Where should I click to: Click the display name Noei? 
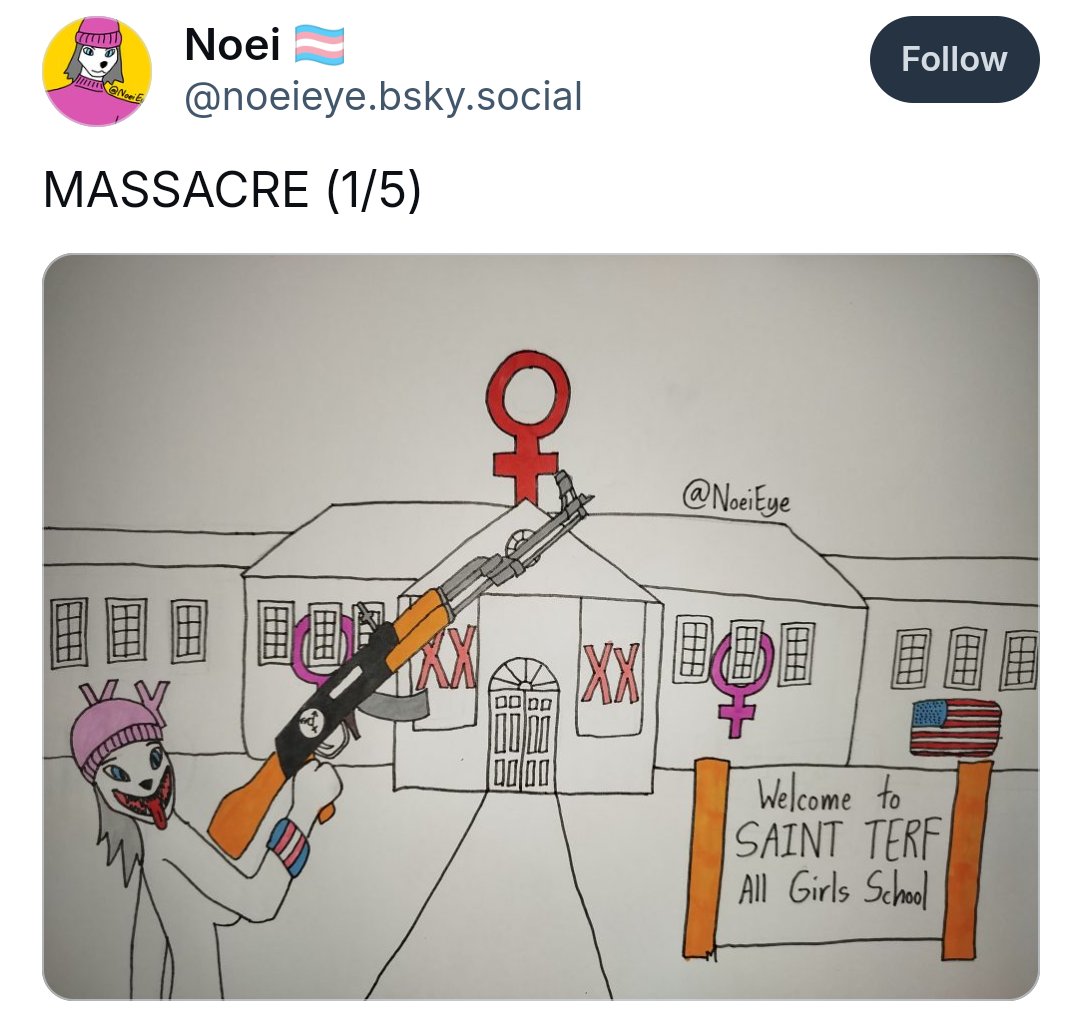pos(232,44)
